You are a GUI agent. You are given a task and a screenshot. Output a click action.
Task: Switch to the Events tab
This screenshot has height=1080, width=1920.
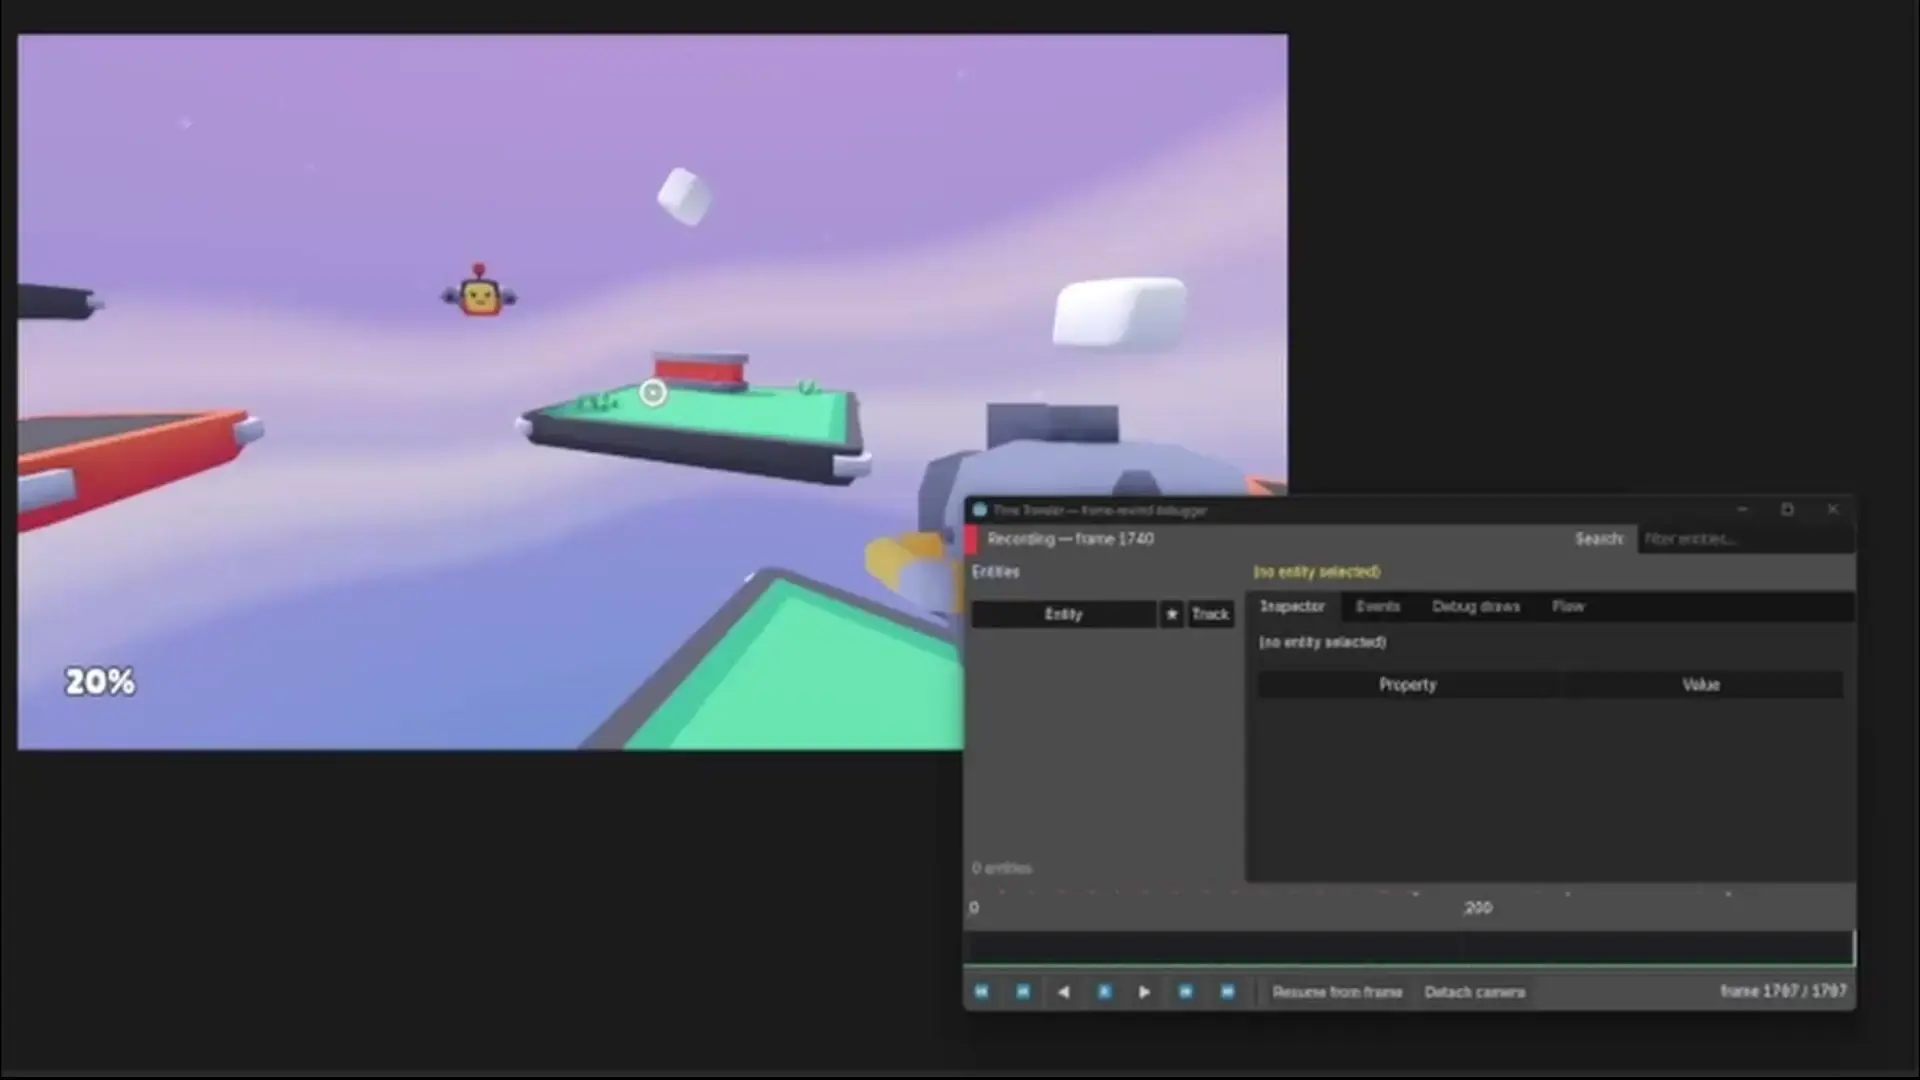[x=1377, y=607]
